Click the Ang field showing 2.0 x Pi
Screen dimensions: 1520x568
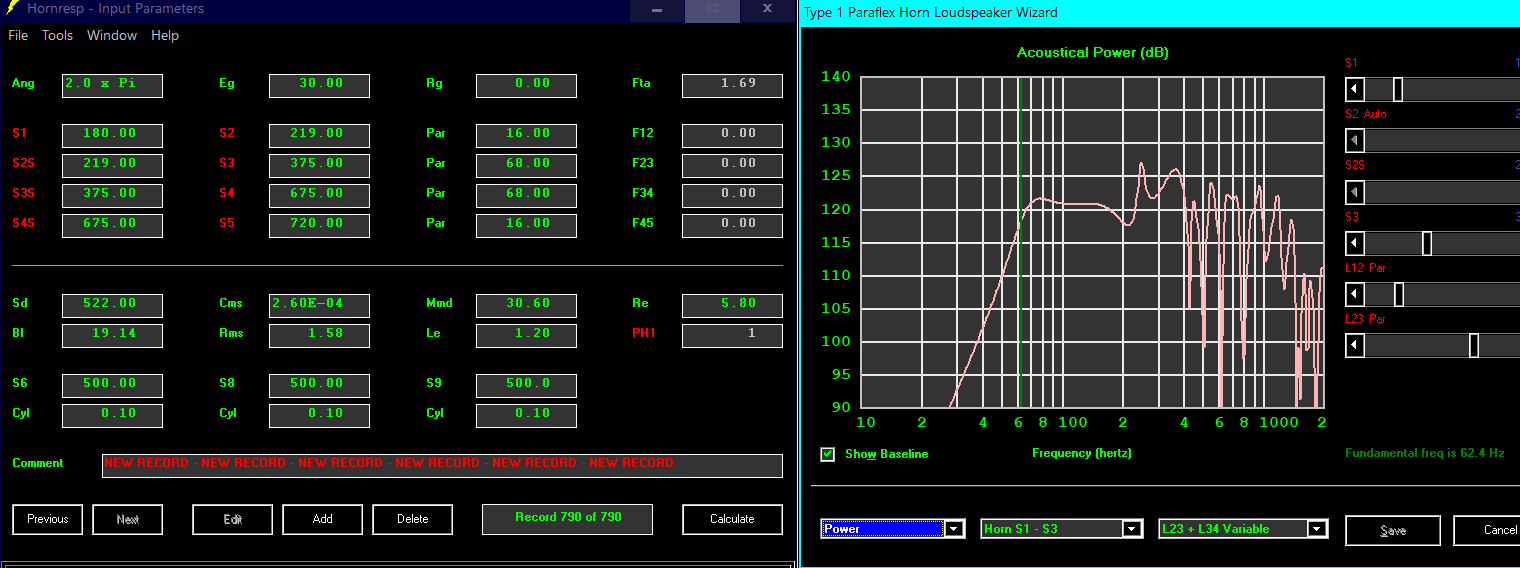112,85
